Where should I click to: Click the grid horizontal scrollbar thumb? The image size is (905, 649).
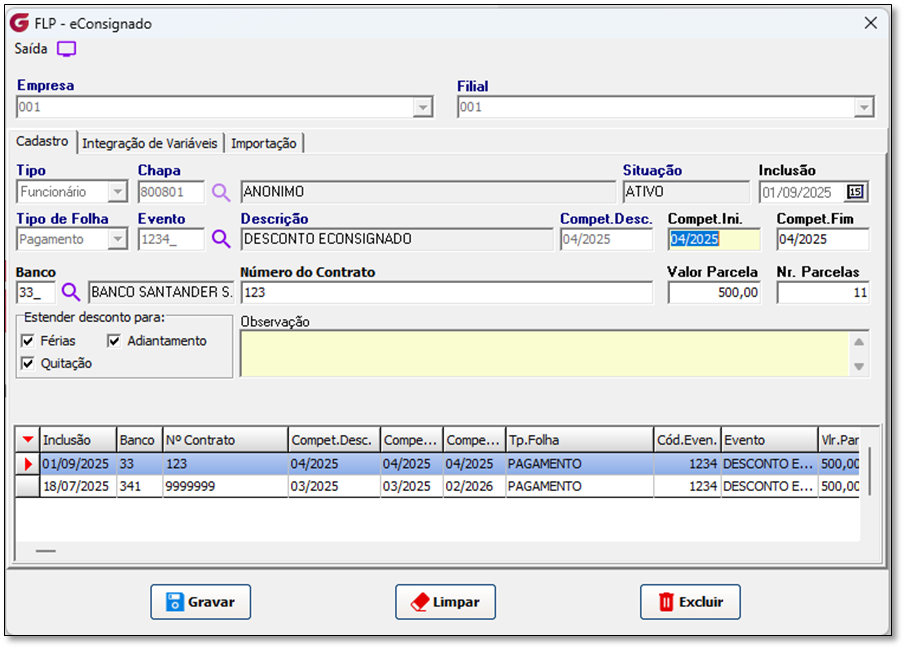click(x=46, y=551)
